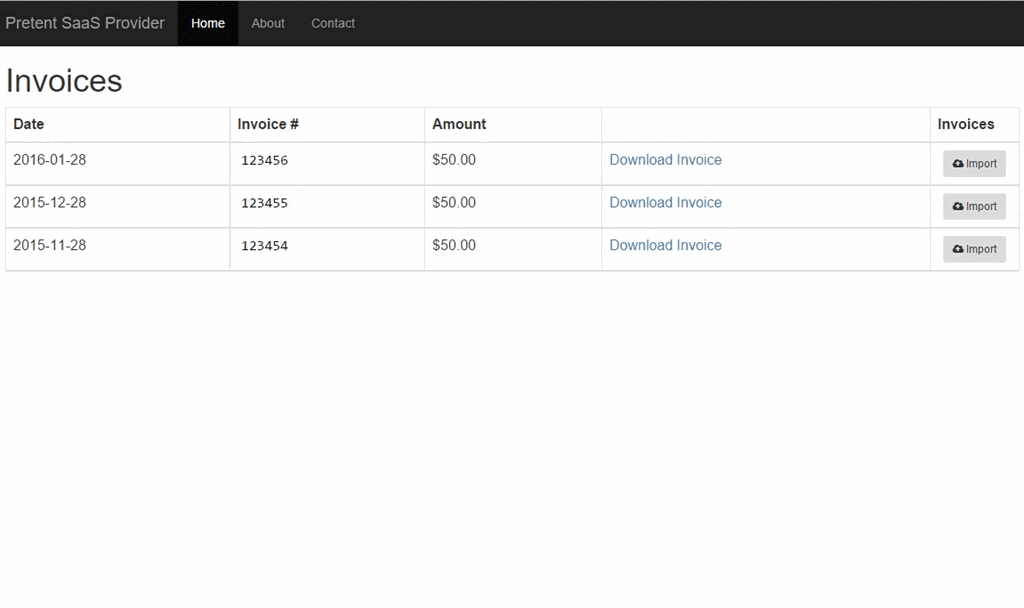Open the Contact page

[x=333, y=23]
